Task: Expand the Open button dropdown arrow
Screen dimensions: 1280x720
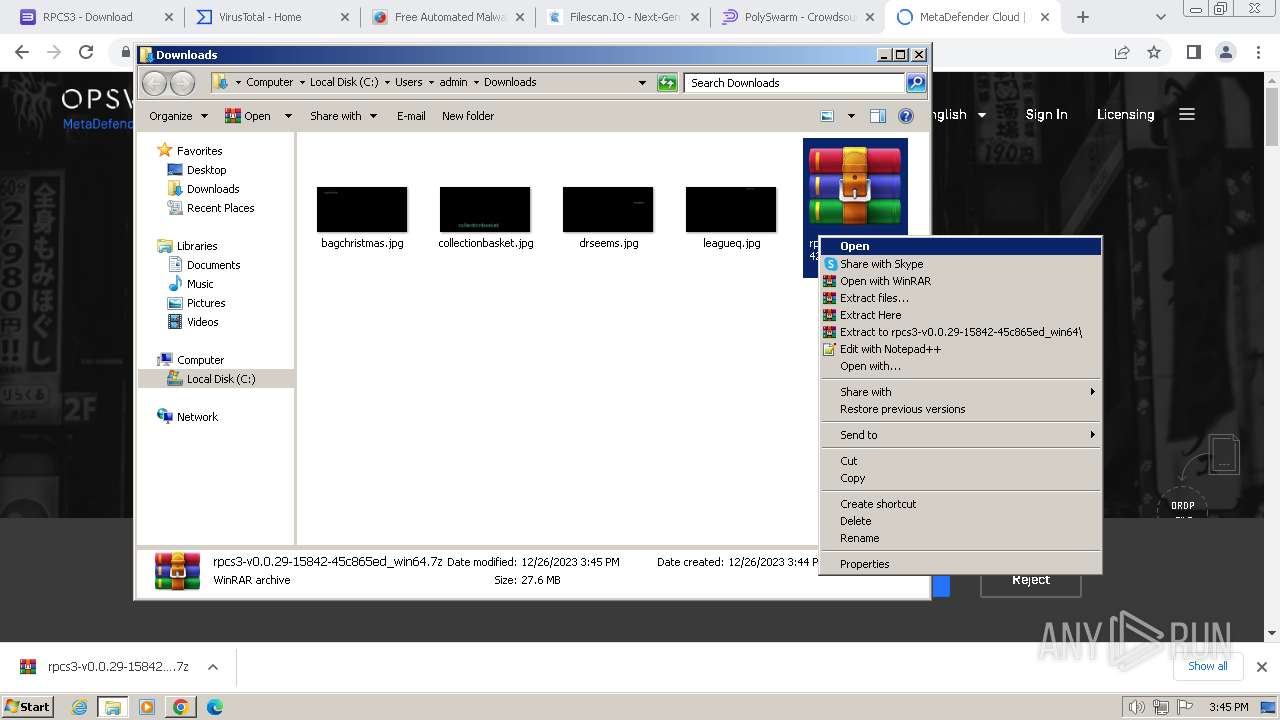Action: 288,116
